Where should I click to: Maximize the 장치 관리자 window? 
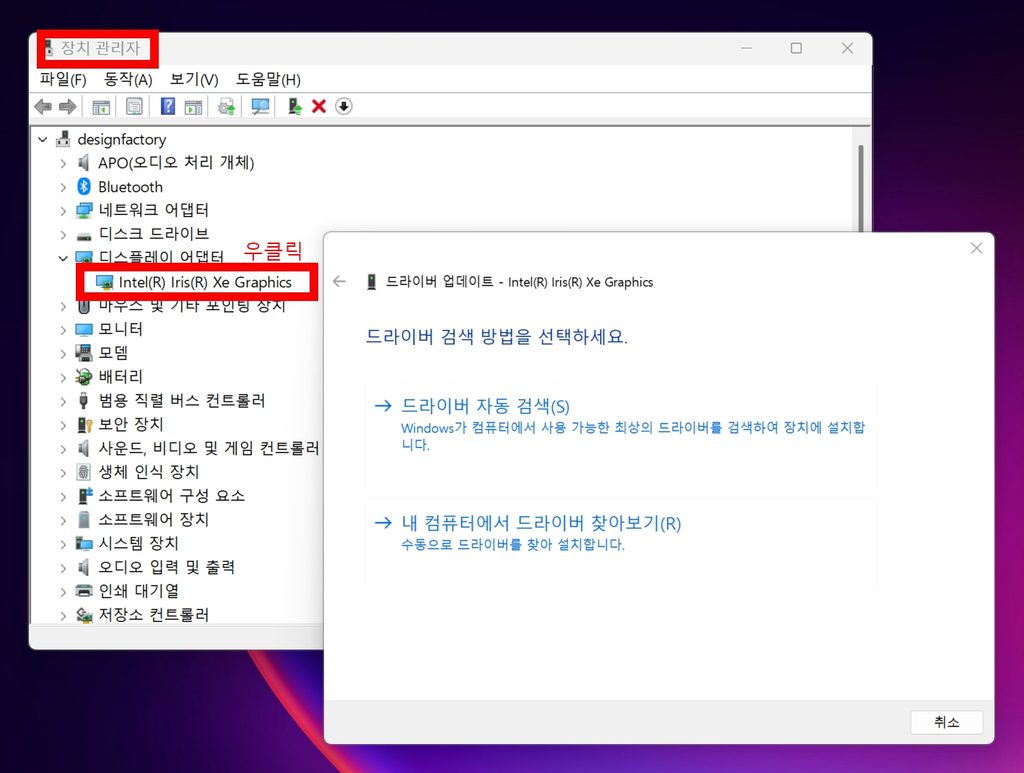pyautogui.click(x=796, y=48)
